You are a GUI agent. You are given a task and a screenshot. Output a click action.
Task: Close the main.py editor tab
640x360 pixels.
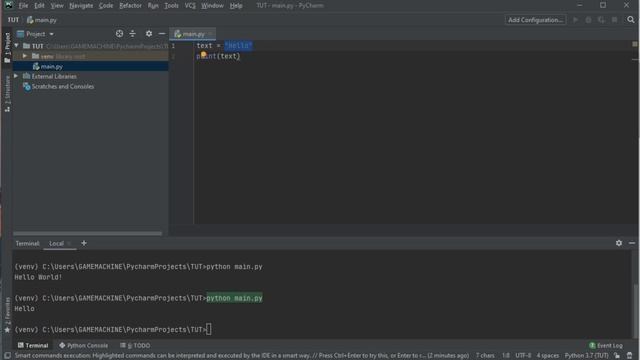point(211,34)
